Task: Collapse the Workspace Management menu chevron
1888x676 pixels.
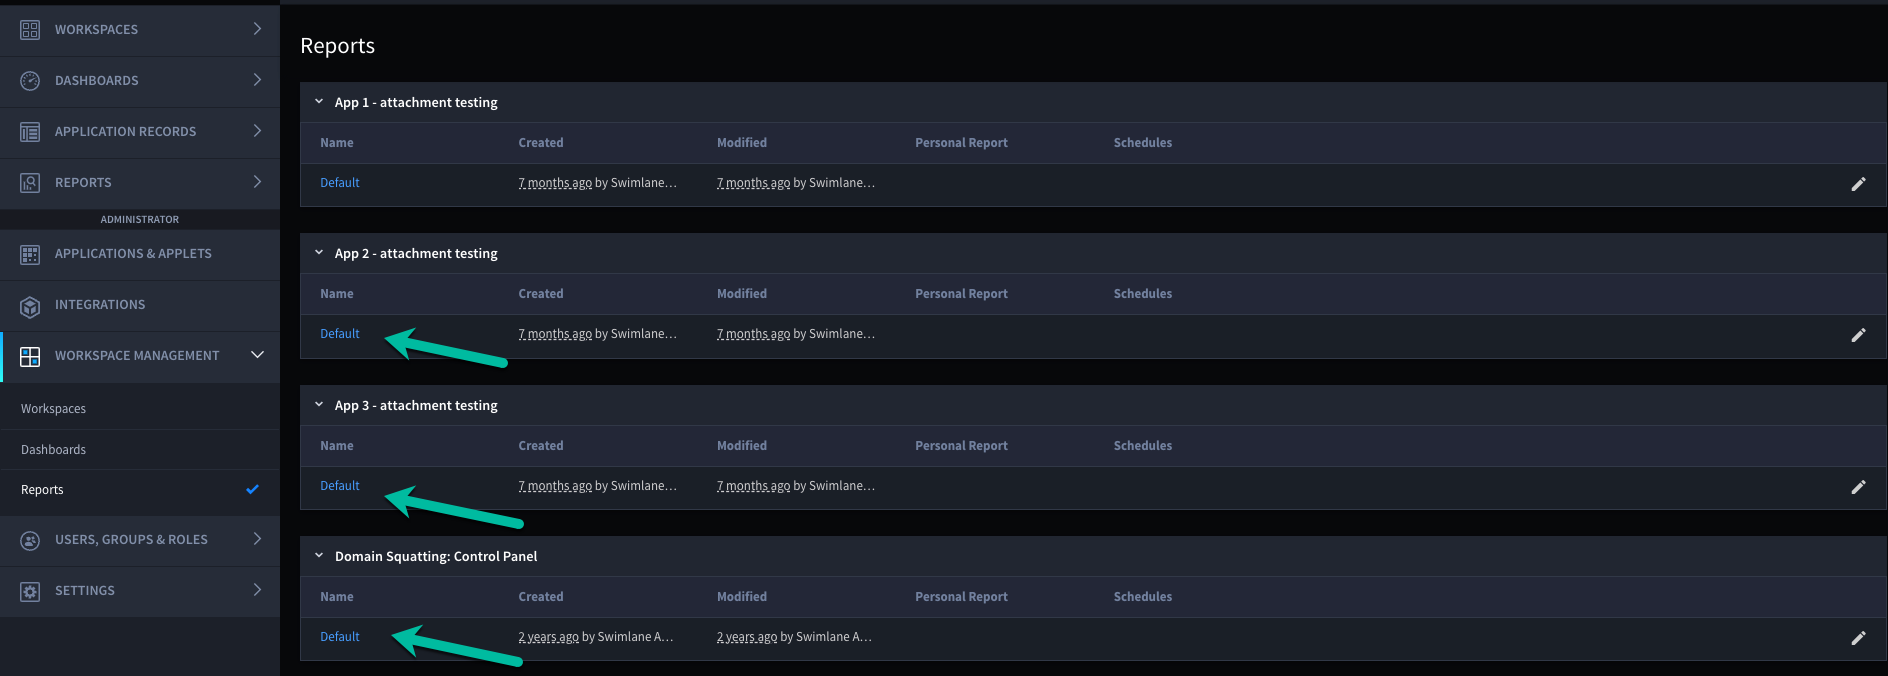Action: click(257, 355)
